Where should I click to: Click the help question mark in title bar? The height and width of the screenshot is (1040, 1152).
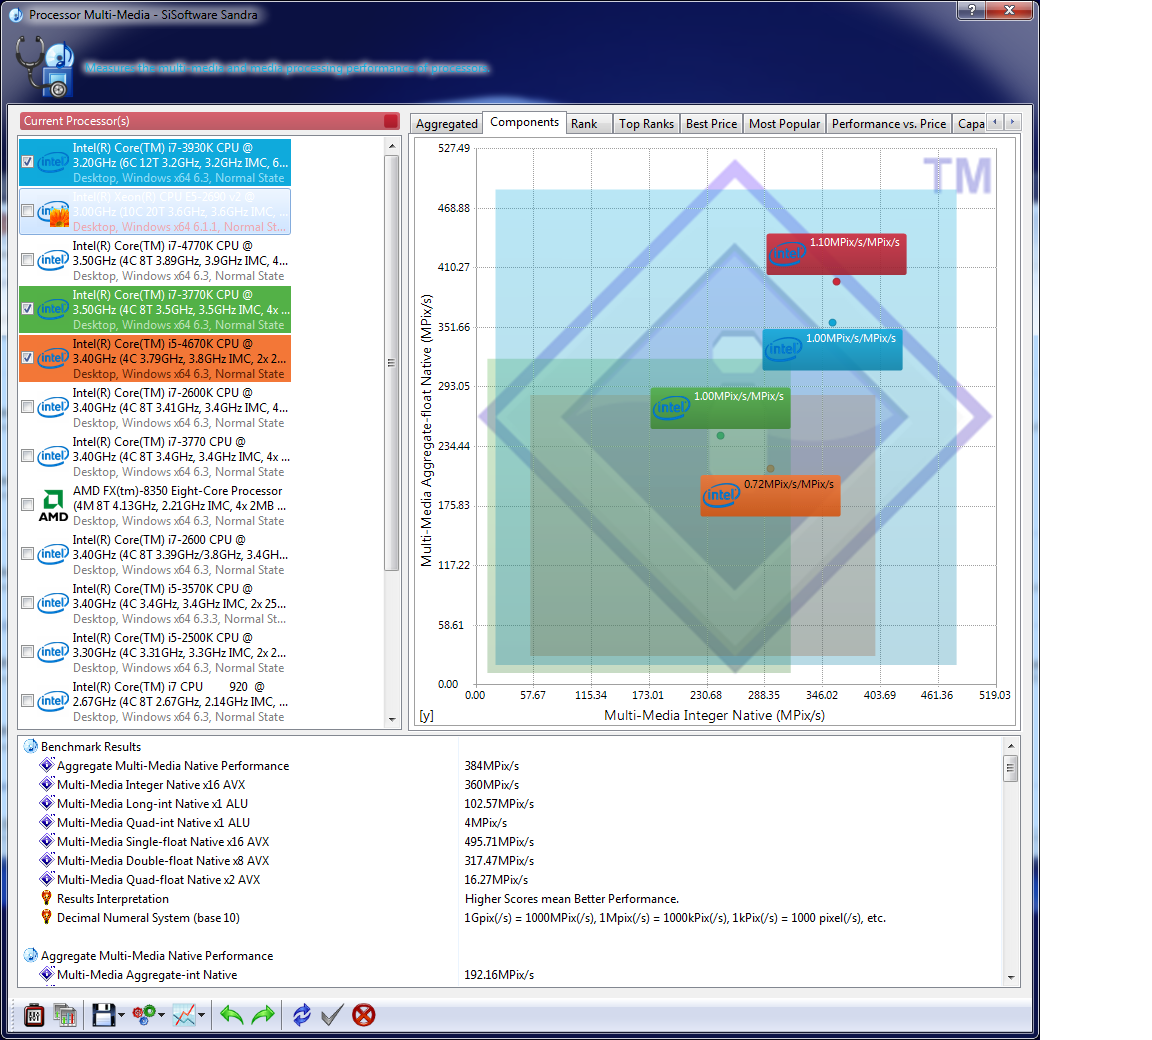[972, 10]
